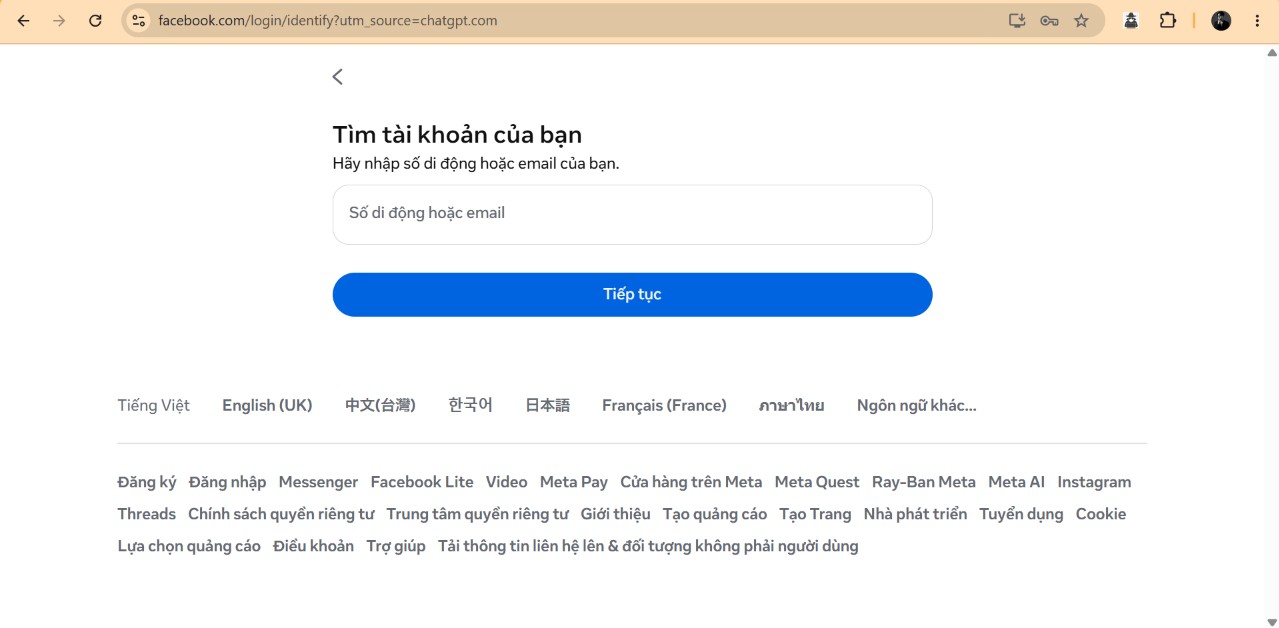This screenshot has width=1279, height=628.
Task: Click the browser forward arrow
Action: [x=59, y=20]
